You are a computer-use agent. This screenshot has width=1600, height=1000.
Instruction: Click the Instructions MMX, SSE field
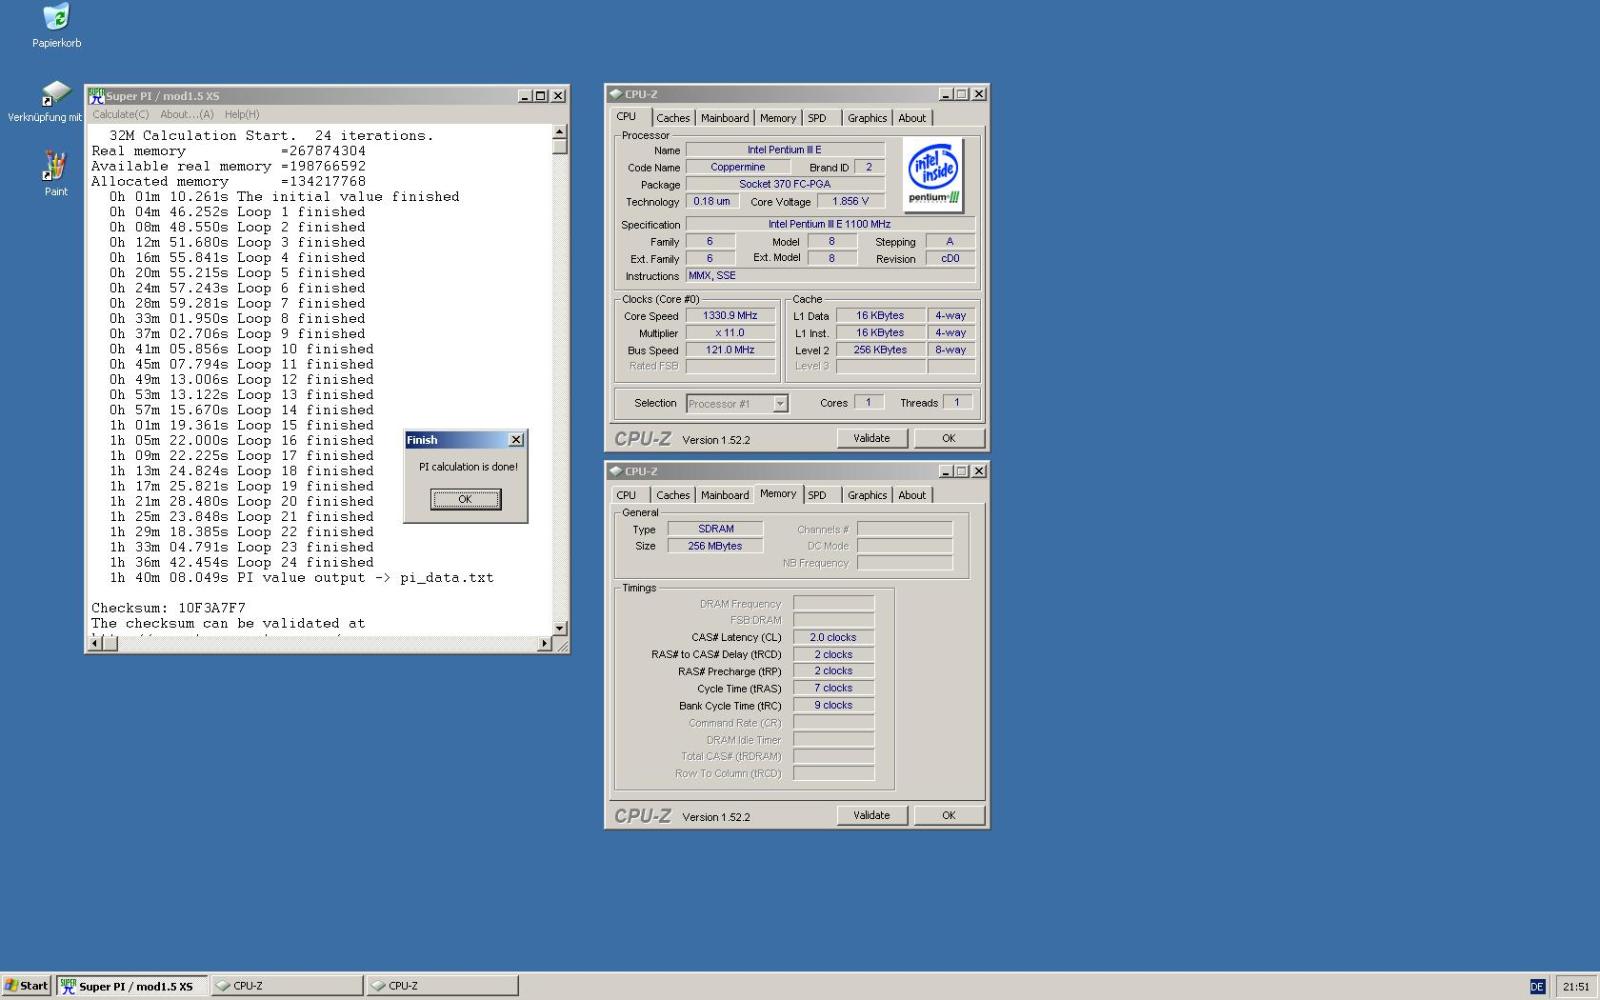click(830, 276)
